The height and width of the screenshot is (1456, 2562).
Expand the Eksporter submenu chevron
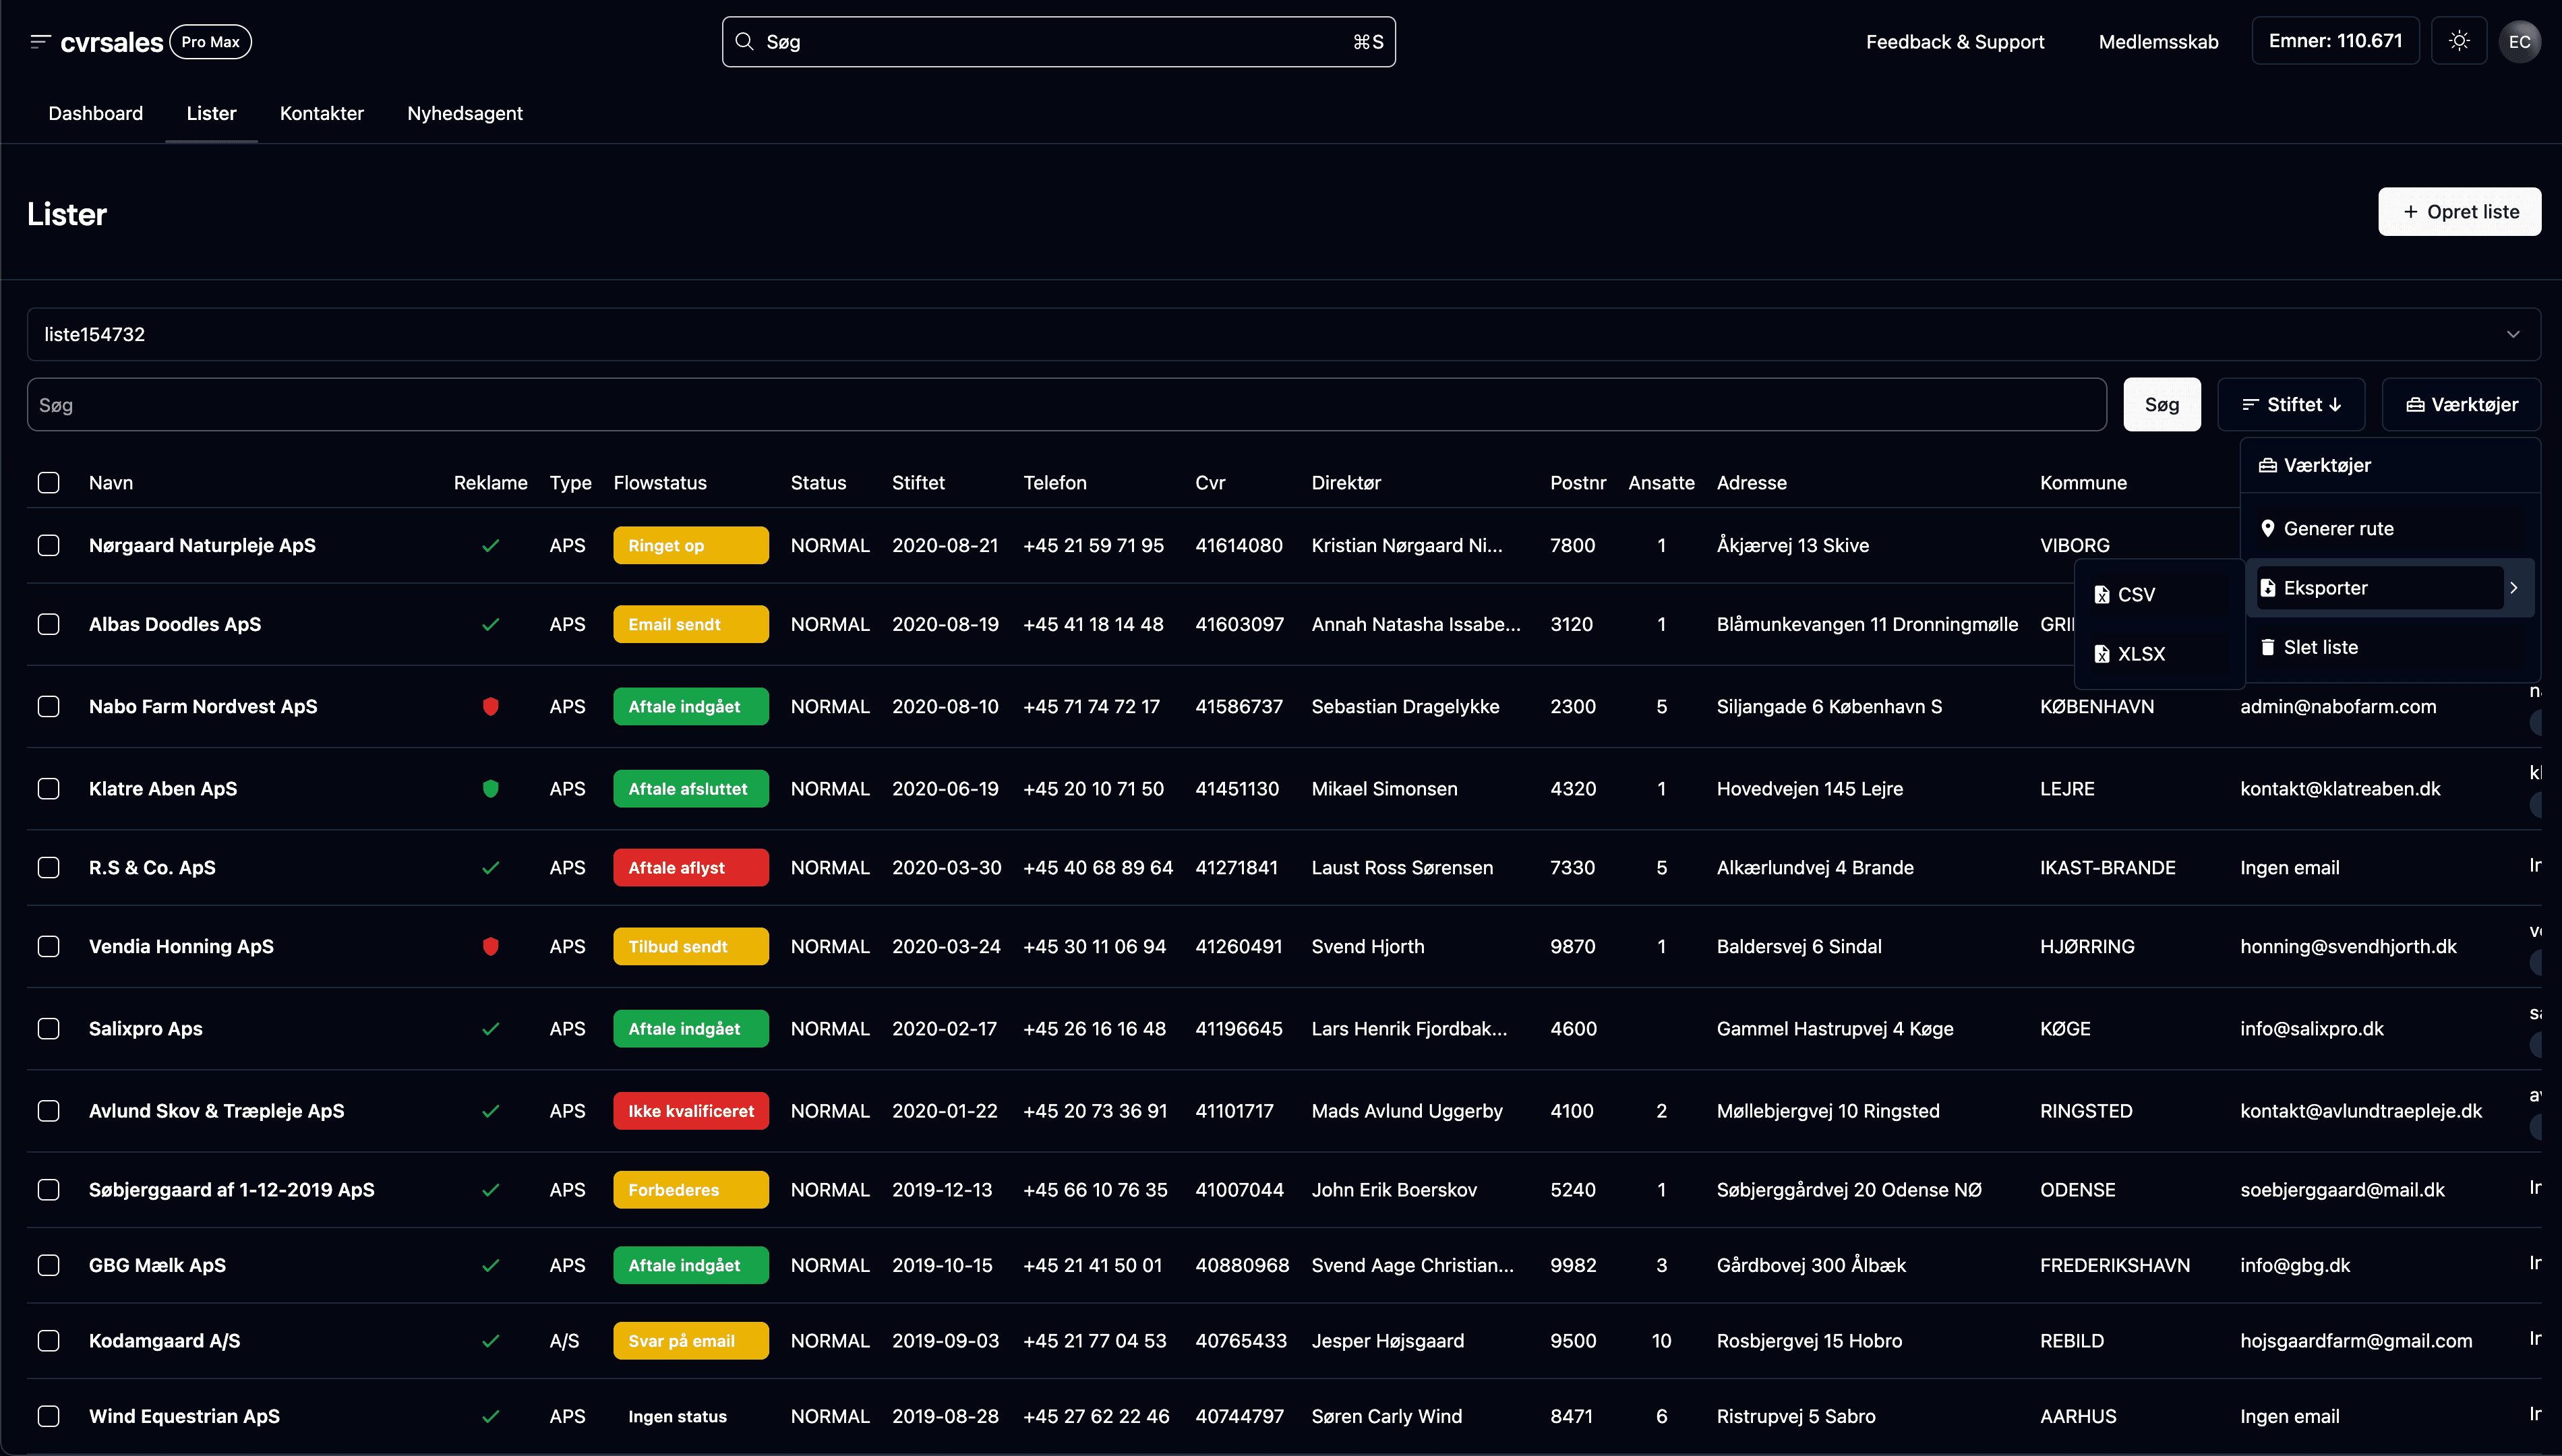pos(2513,588)
